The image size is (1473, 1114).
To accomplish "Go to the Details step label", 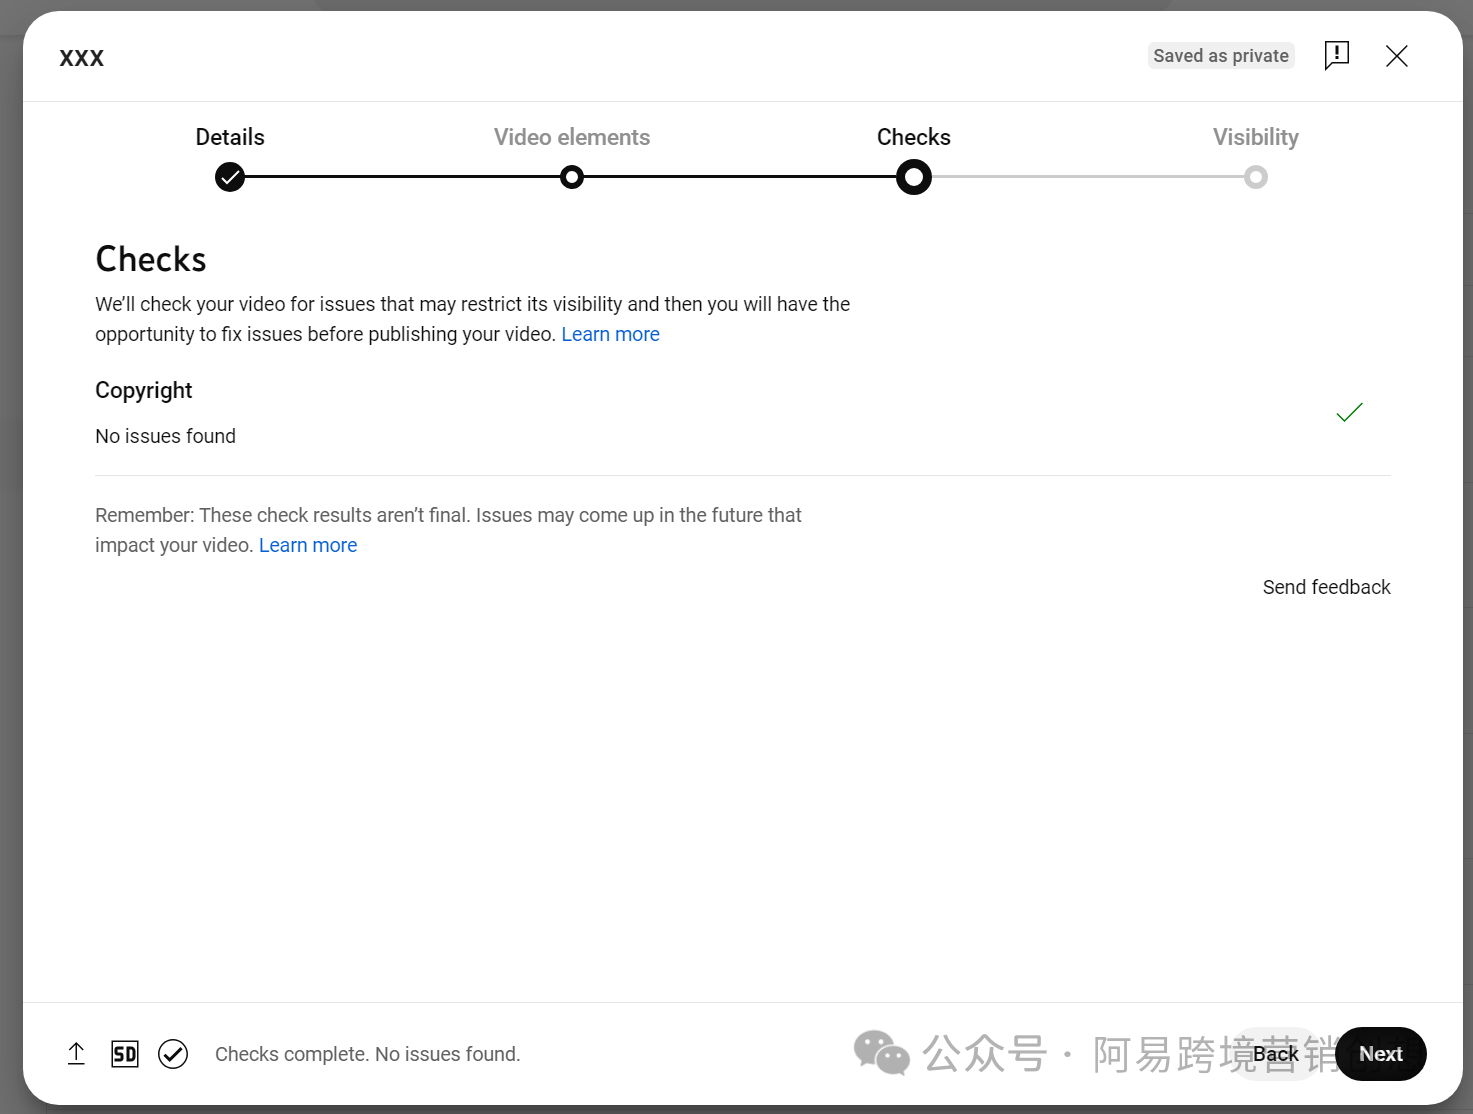I will 230,137.
